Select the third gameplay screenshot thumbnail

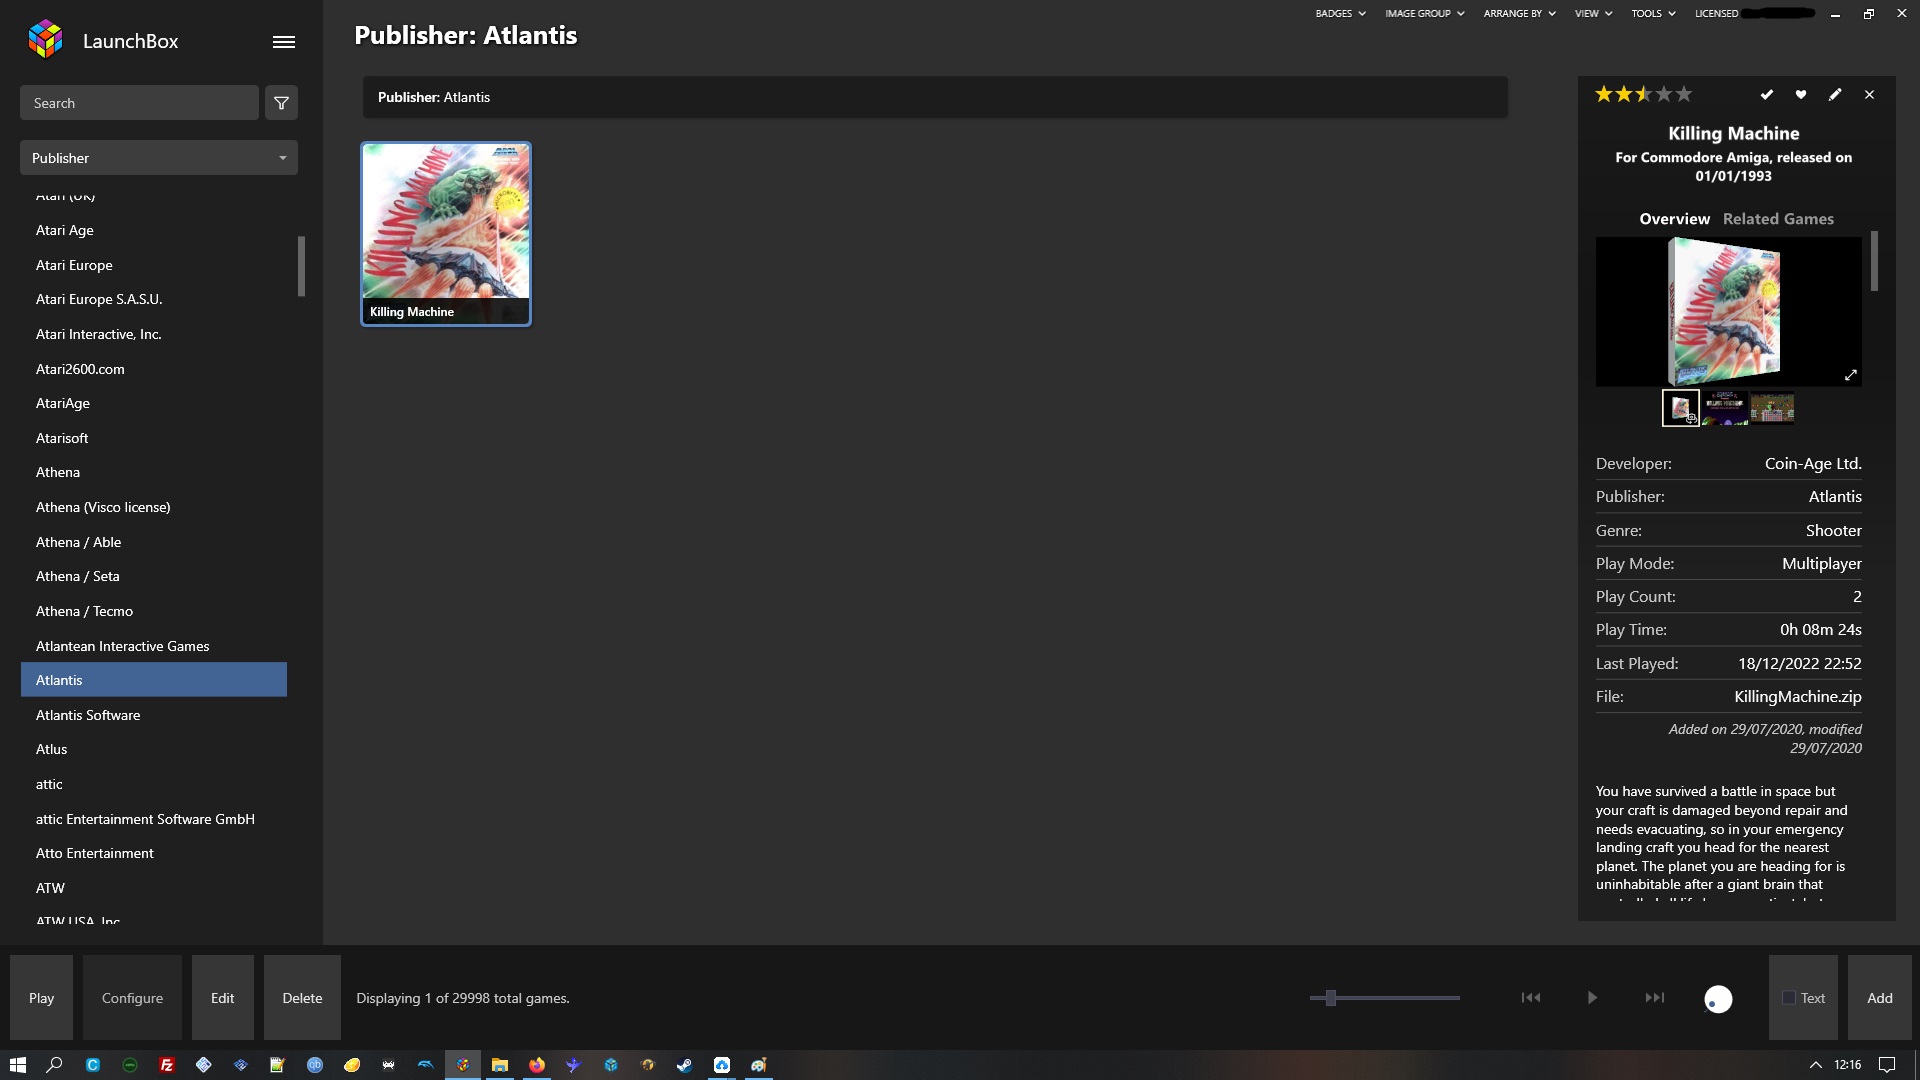point(1772,408)
